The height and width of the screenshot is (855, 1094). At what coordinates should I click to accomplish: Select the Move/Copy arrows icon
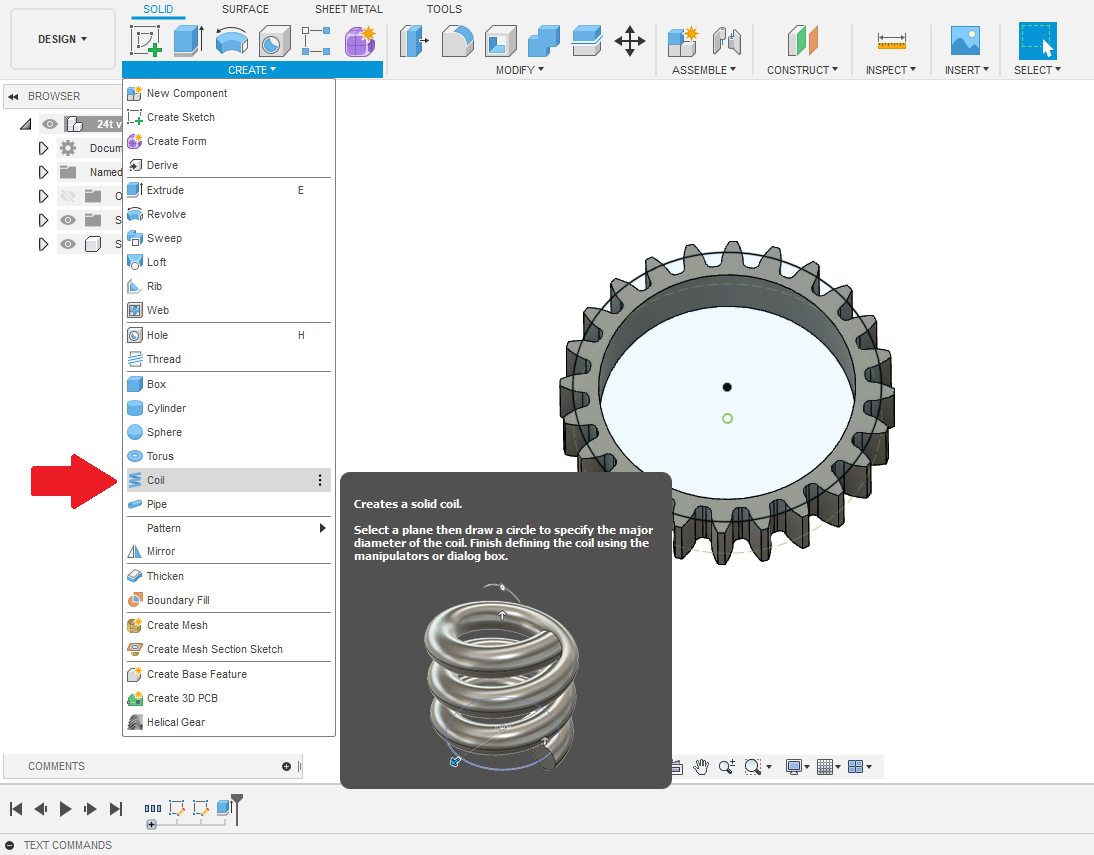pyautogui.click(x=630, y=41)
